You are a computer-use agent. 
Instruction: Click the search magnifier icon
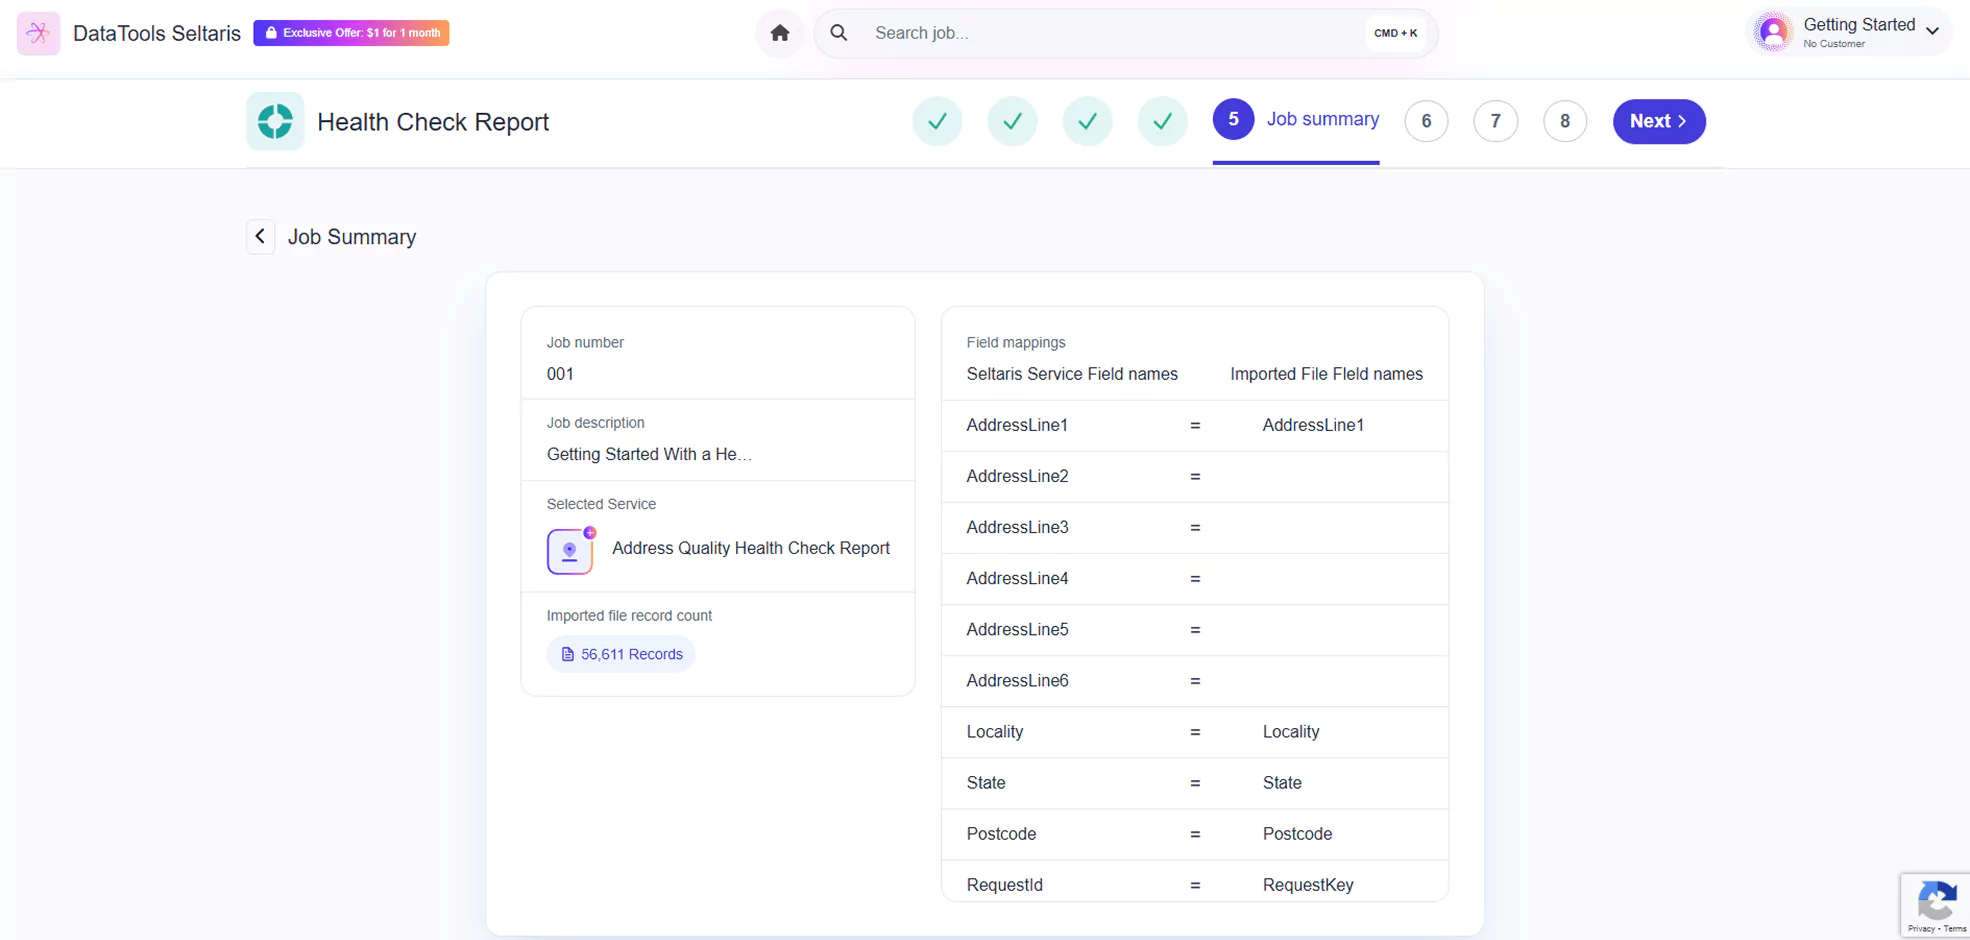(x=839, y=33)
